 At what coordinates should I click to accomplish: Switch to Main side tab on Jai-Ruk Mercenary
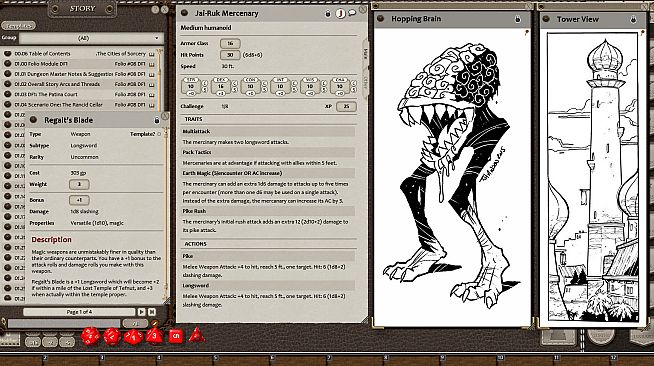tap(366, 54)
